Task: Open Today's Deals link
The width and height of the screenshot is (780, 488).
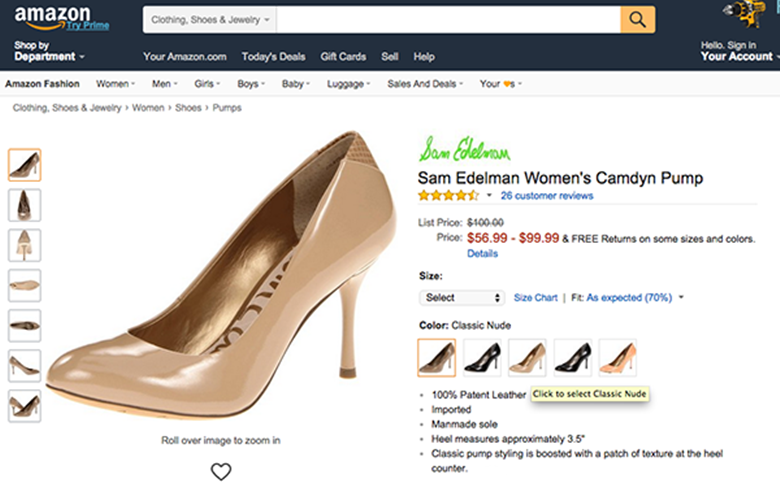Action: (273, 57)
